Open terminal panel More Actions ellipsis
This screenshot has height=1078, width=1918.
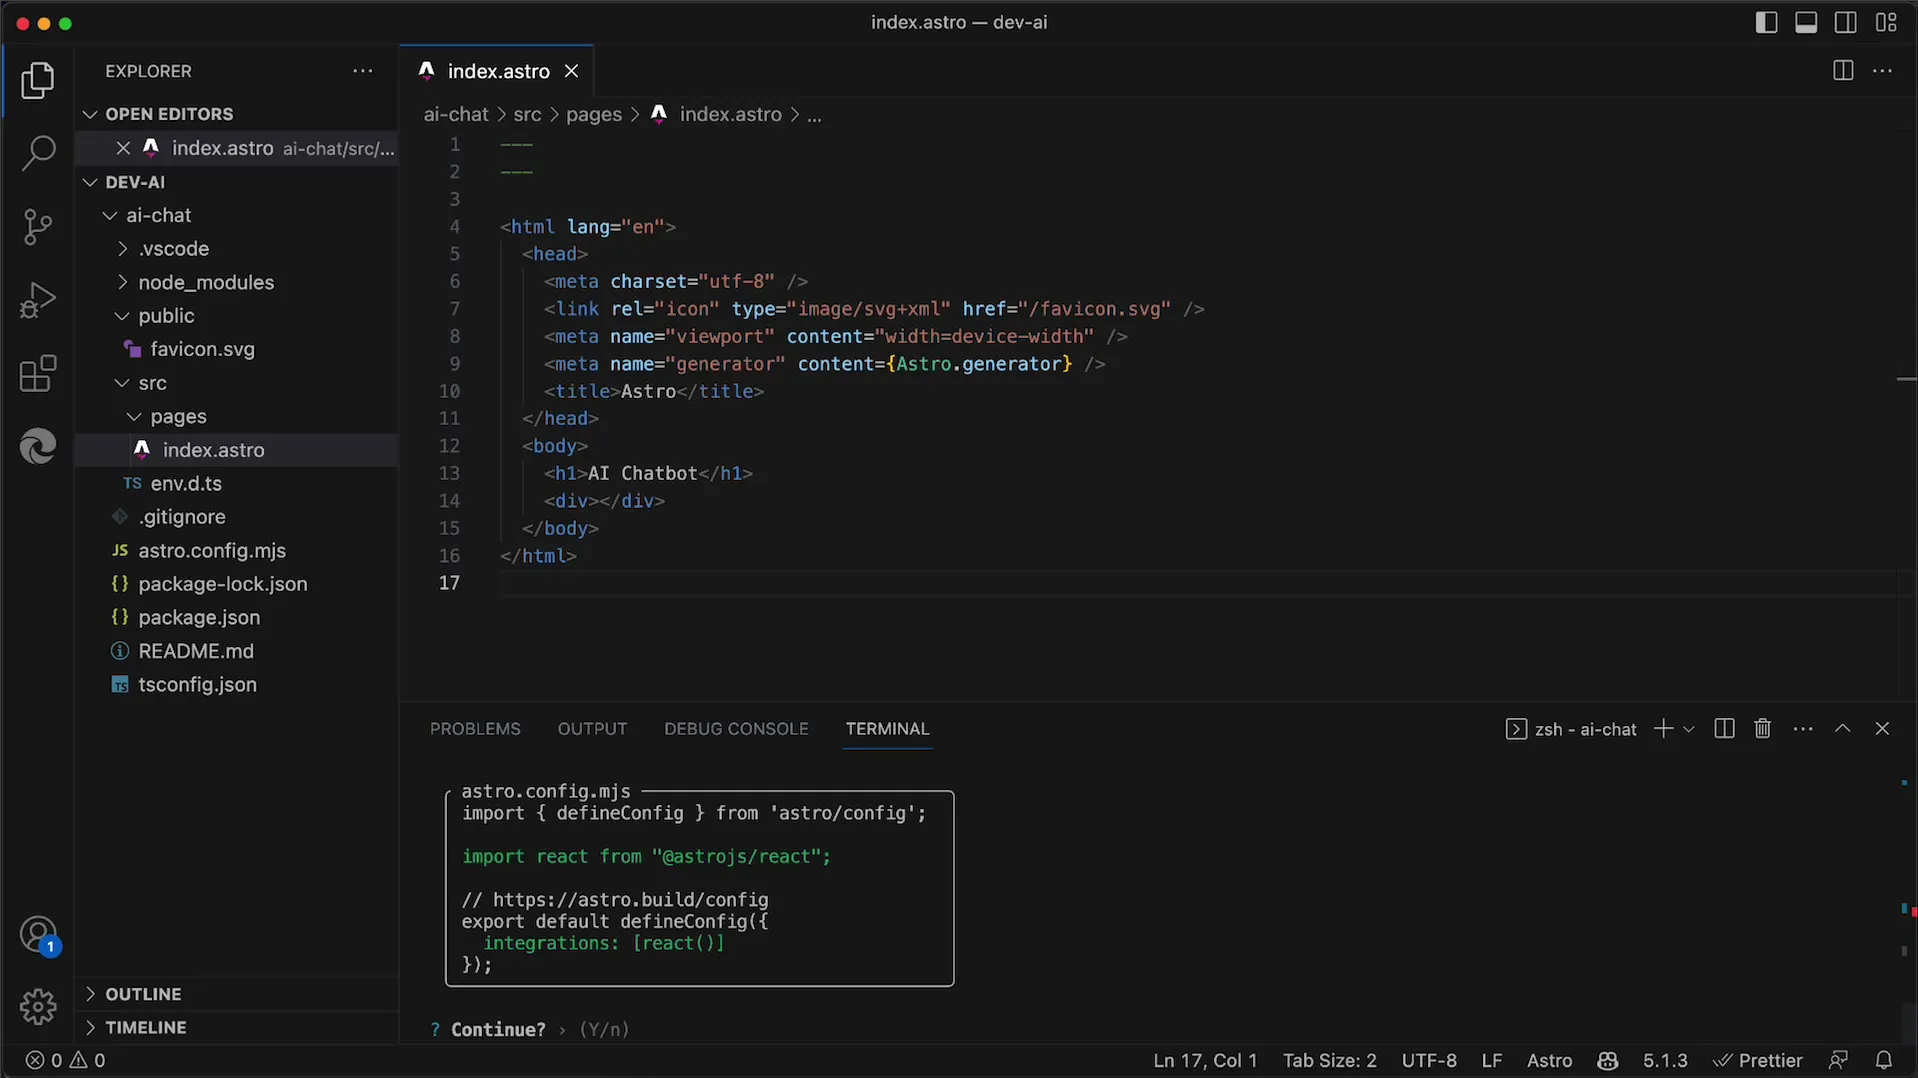pyautogui.click(x=1803, y=729)
